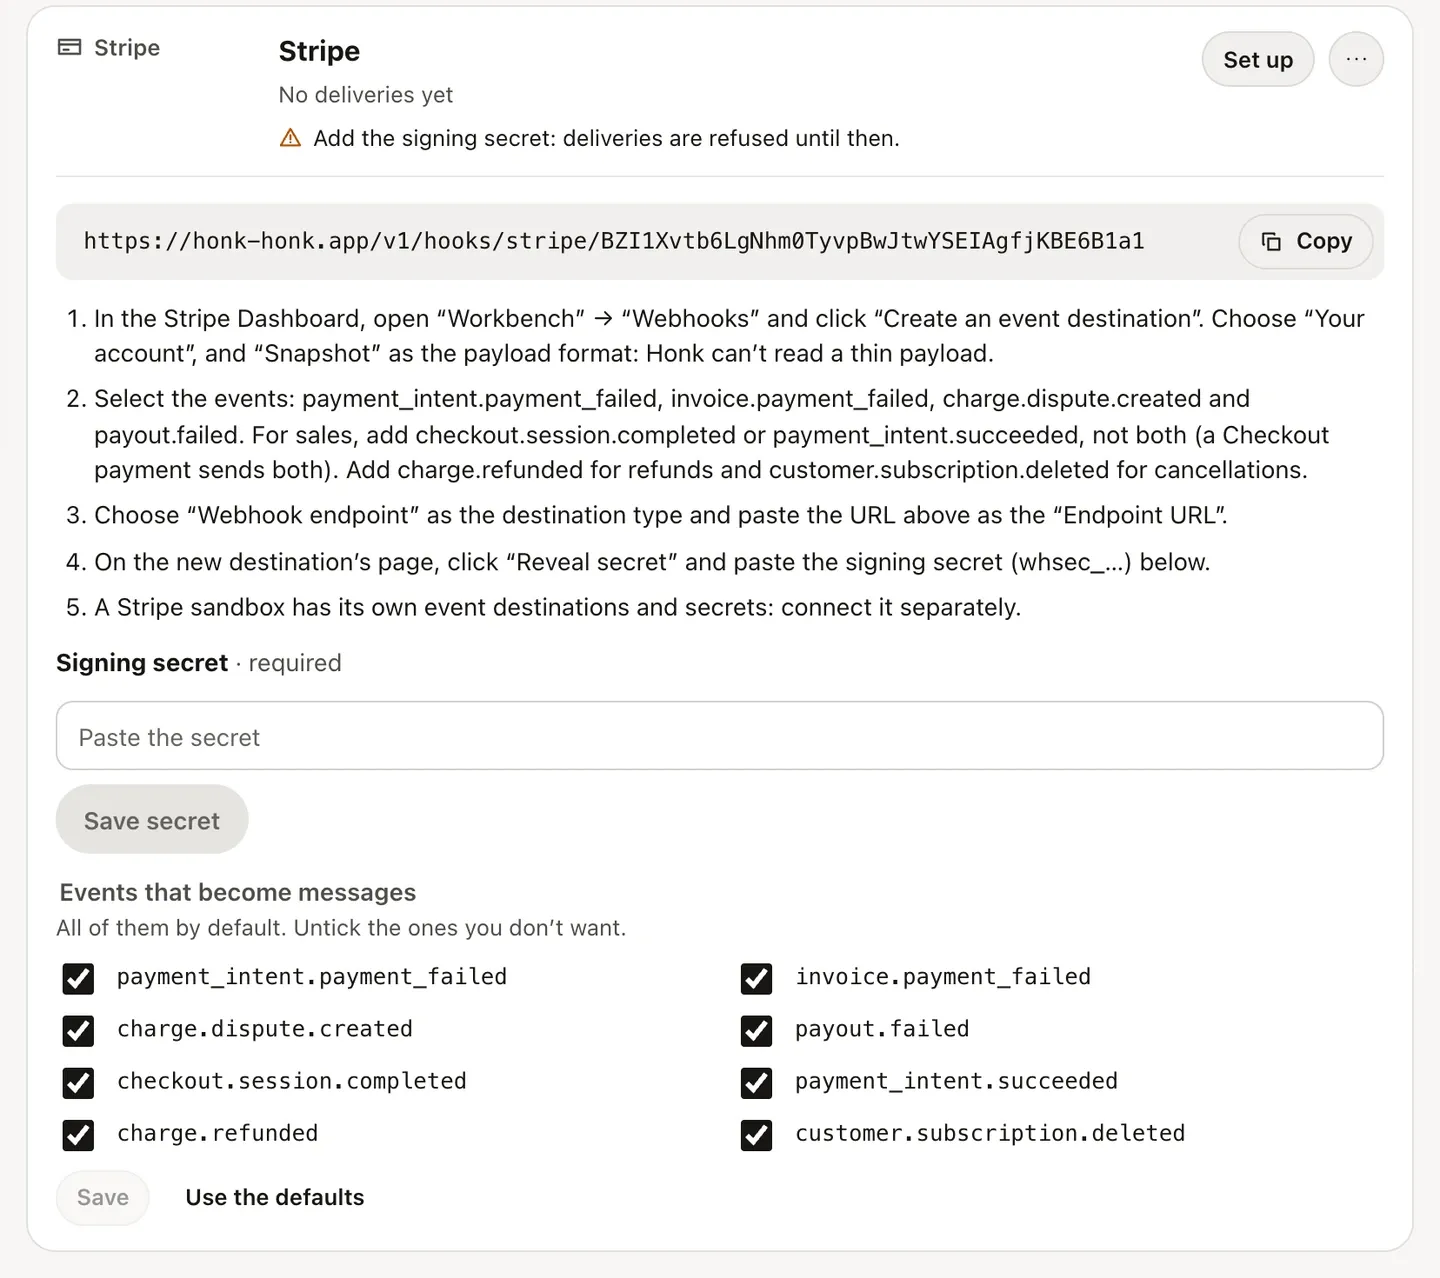This screenshot has height=1278, width=1440.
Task: Click the Stripe heading title
Action: click(319, 51)
